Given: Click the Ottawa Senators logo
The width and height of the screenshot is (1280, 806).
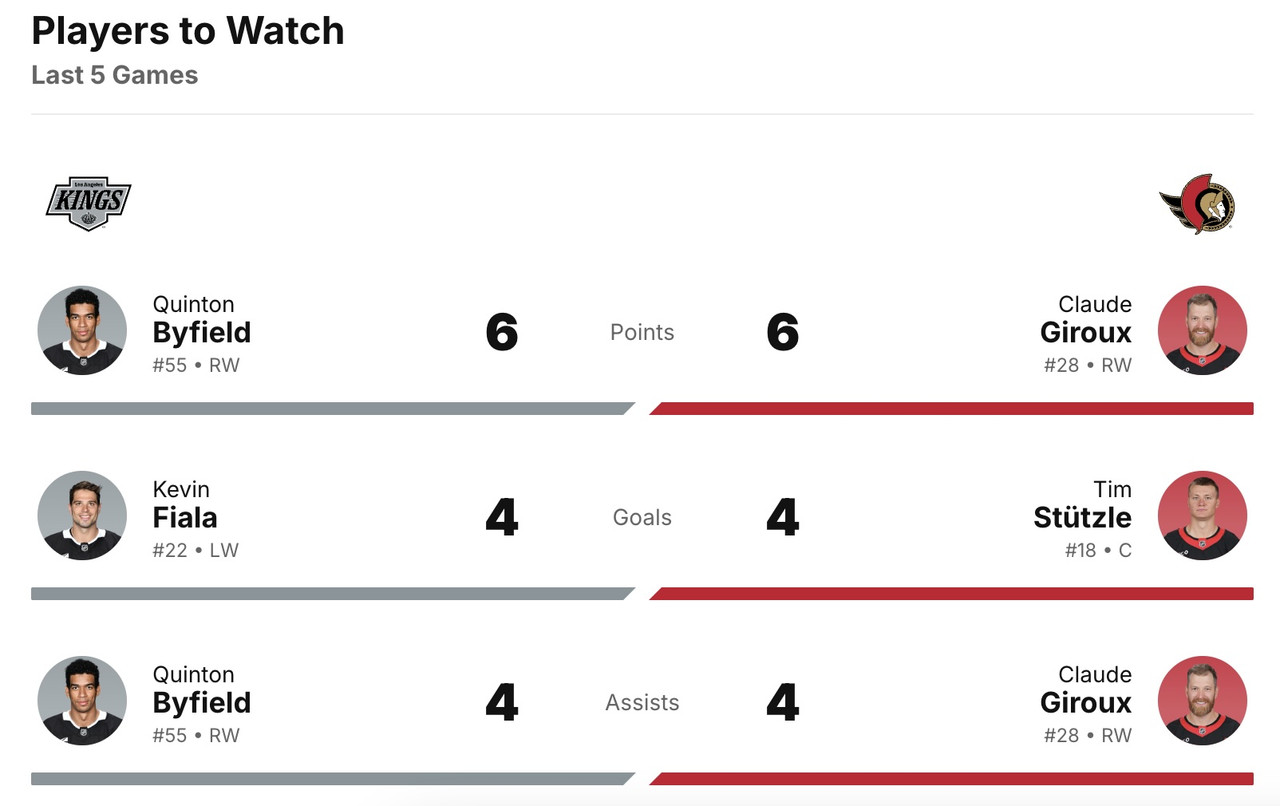Looking at the screenshot, I should [x=1197, y=203].
